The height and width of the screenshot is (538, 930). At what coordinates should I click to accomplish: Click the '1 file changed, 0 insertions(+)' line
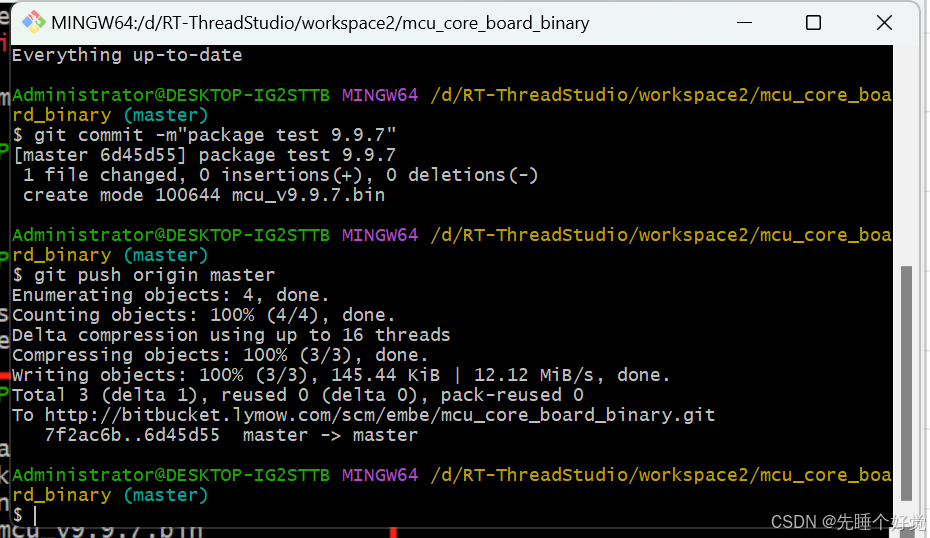click(x=281, y=176)
